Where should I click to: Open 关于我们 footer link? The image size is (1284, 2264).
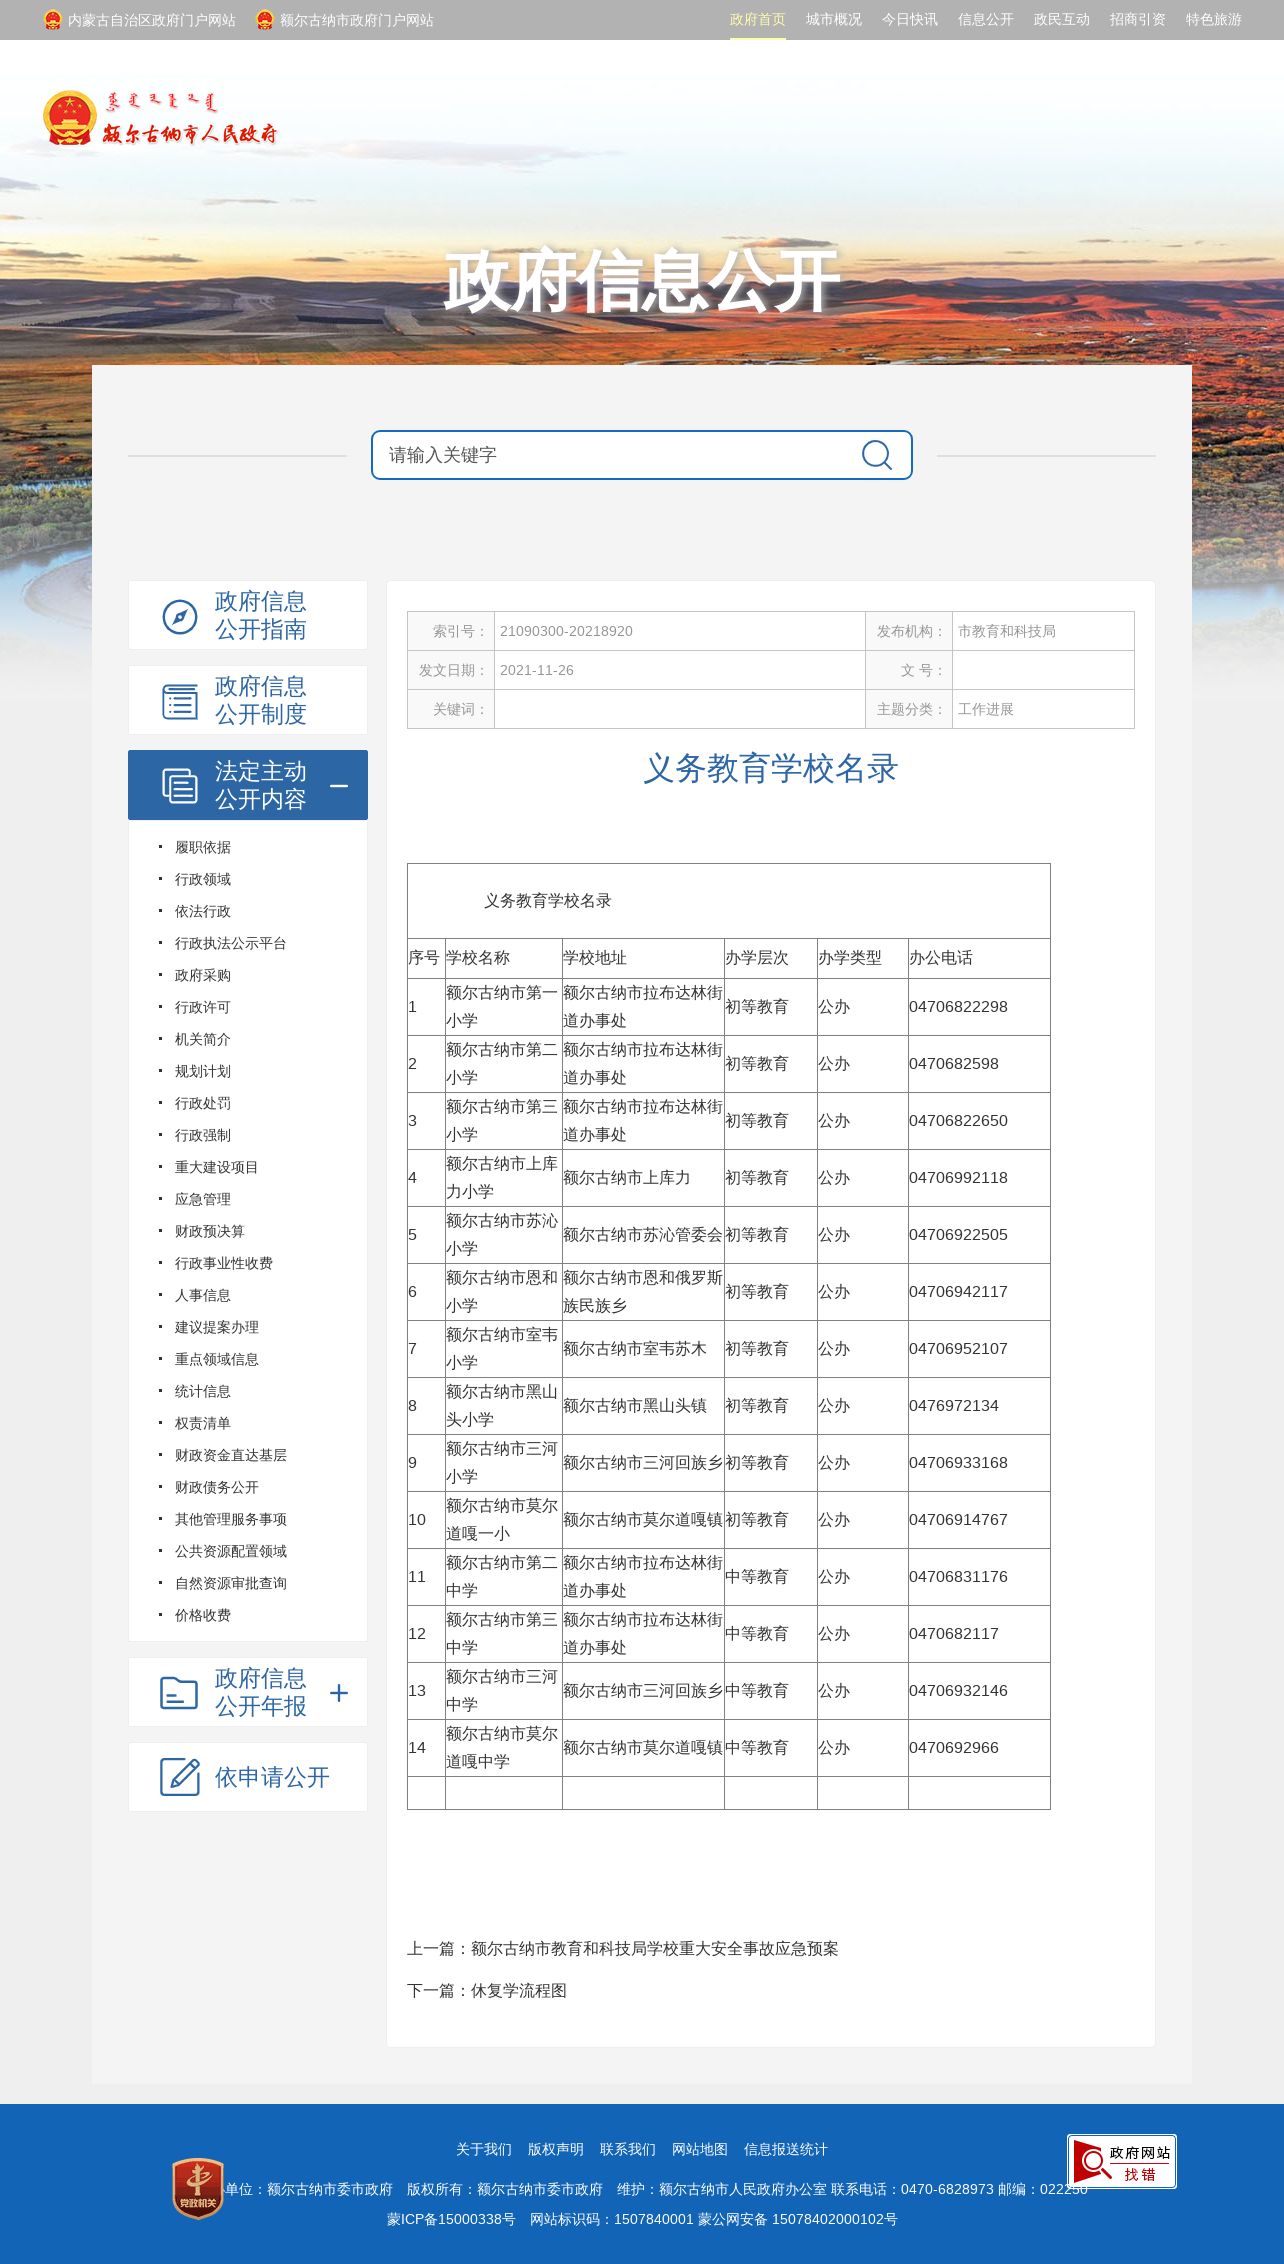pyautogui.click(x=484, y=2149)
